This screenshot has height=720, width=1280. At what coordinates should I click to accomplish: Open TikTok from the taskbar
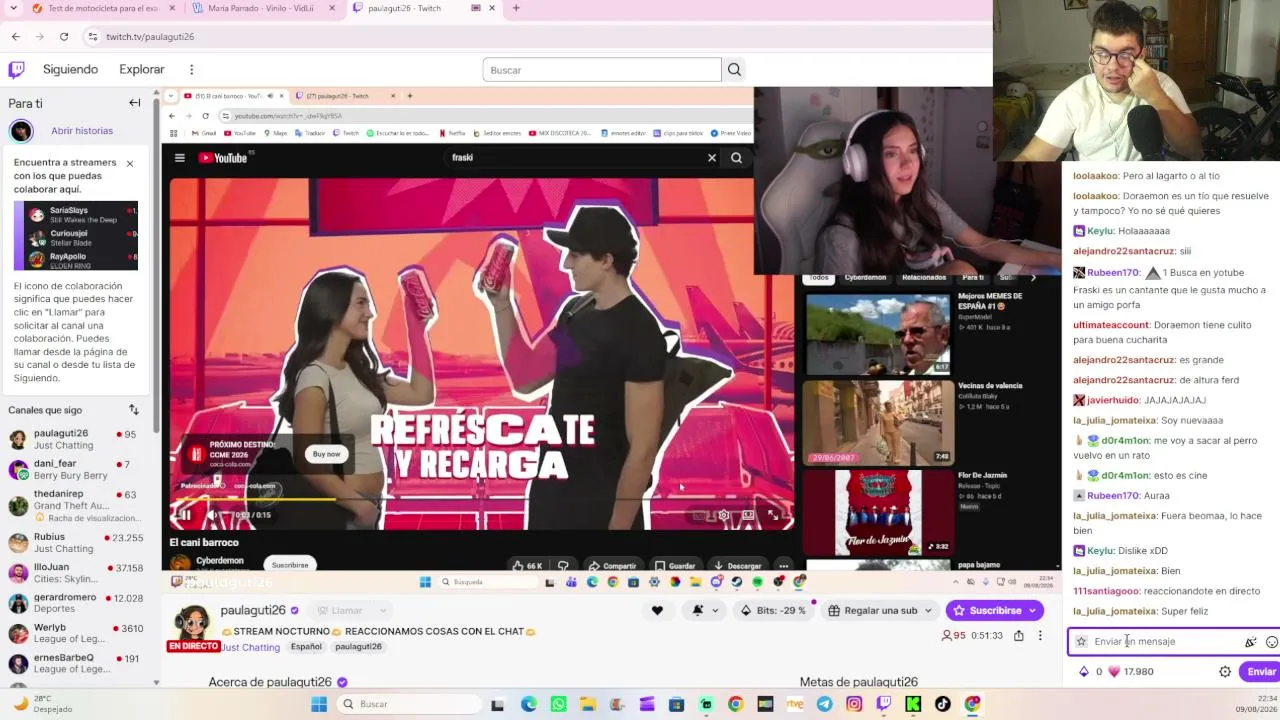coord(943,704)
